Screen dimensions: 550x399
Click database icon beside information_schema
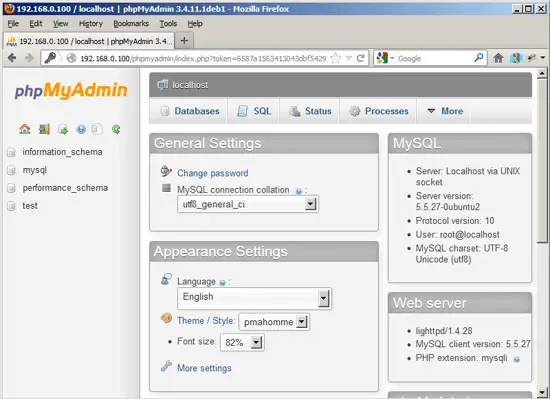point(12,152)
